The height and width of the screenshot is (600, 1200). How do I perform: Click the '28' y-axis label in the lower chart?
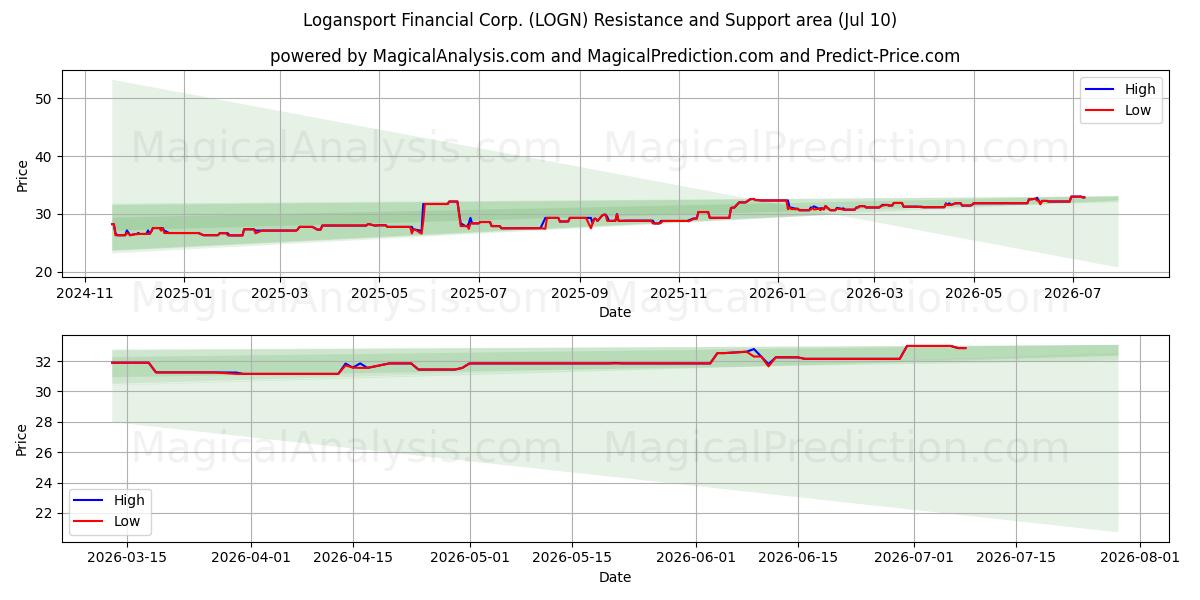[45, 422]
